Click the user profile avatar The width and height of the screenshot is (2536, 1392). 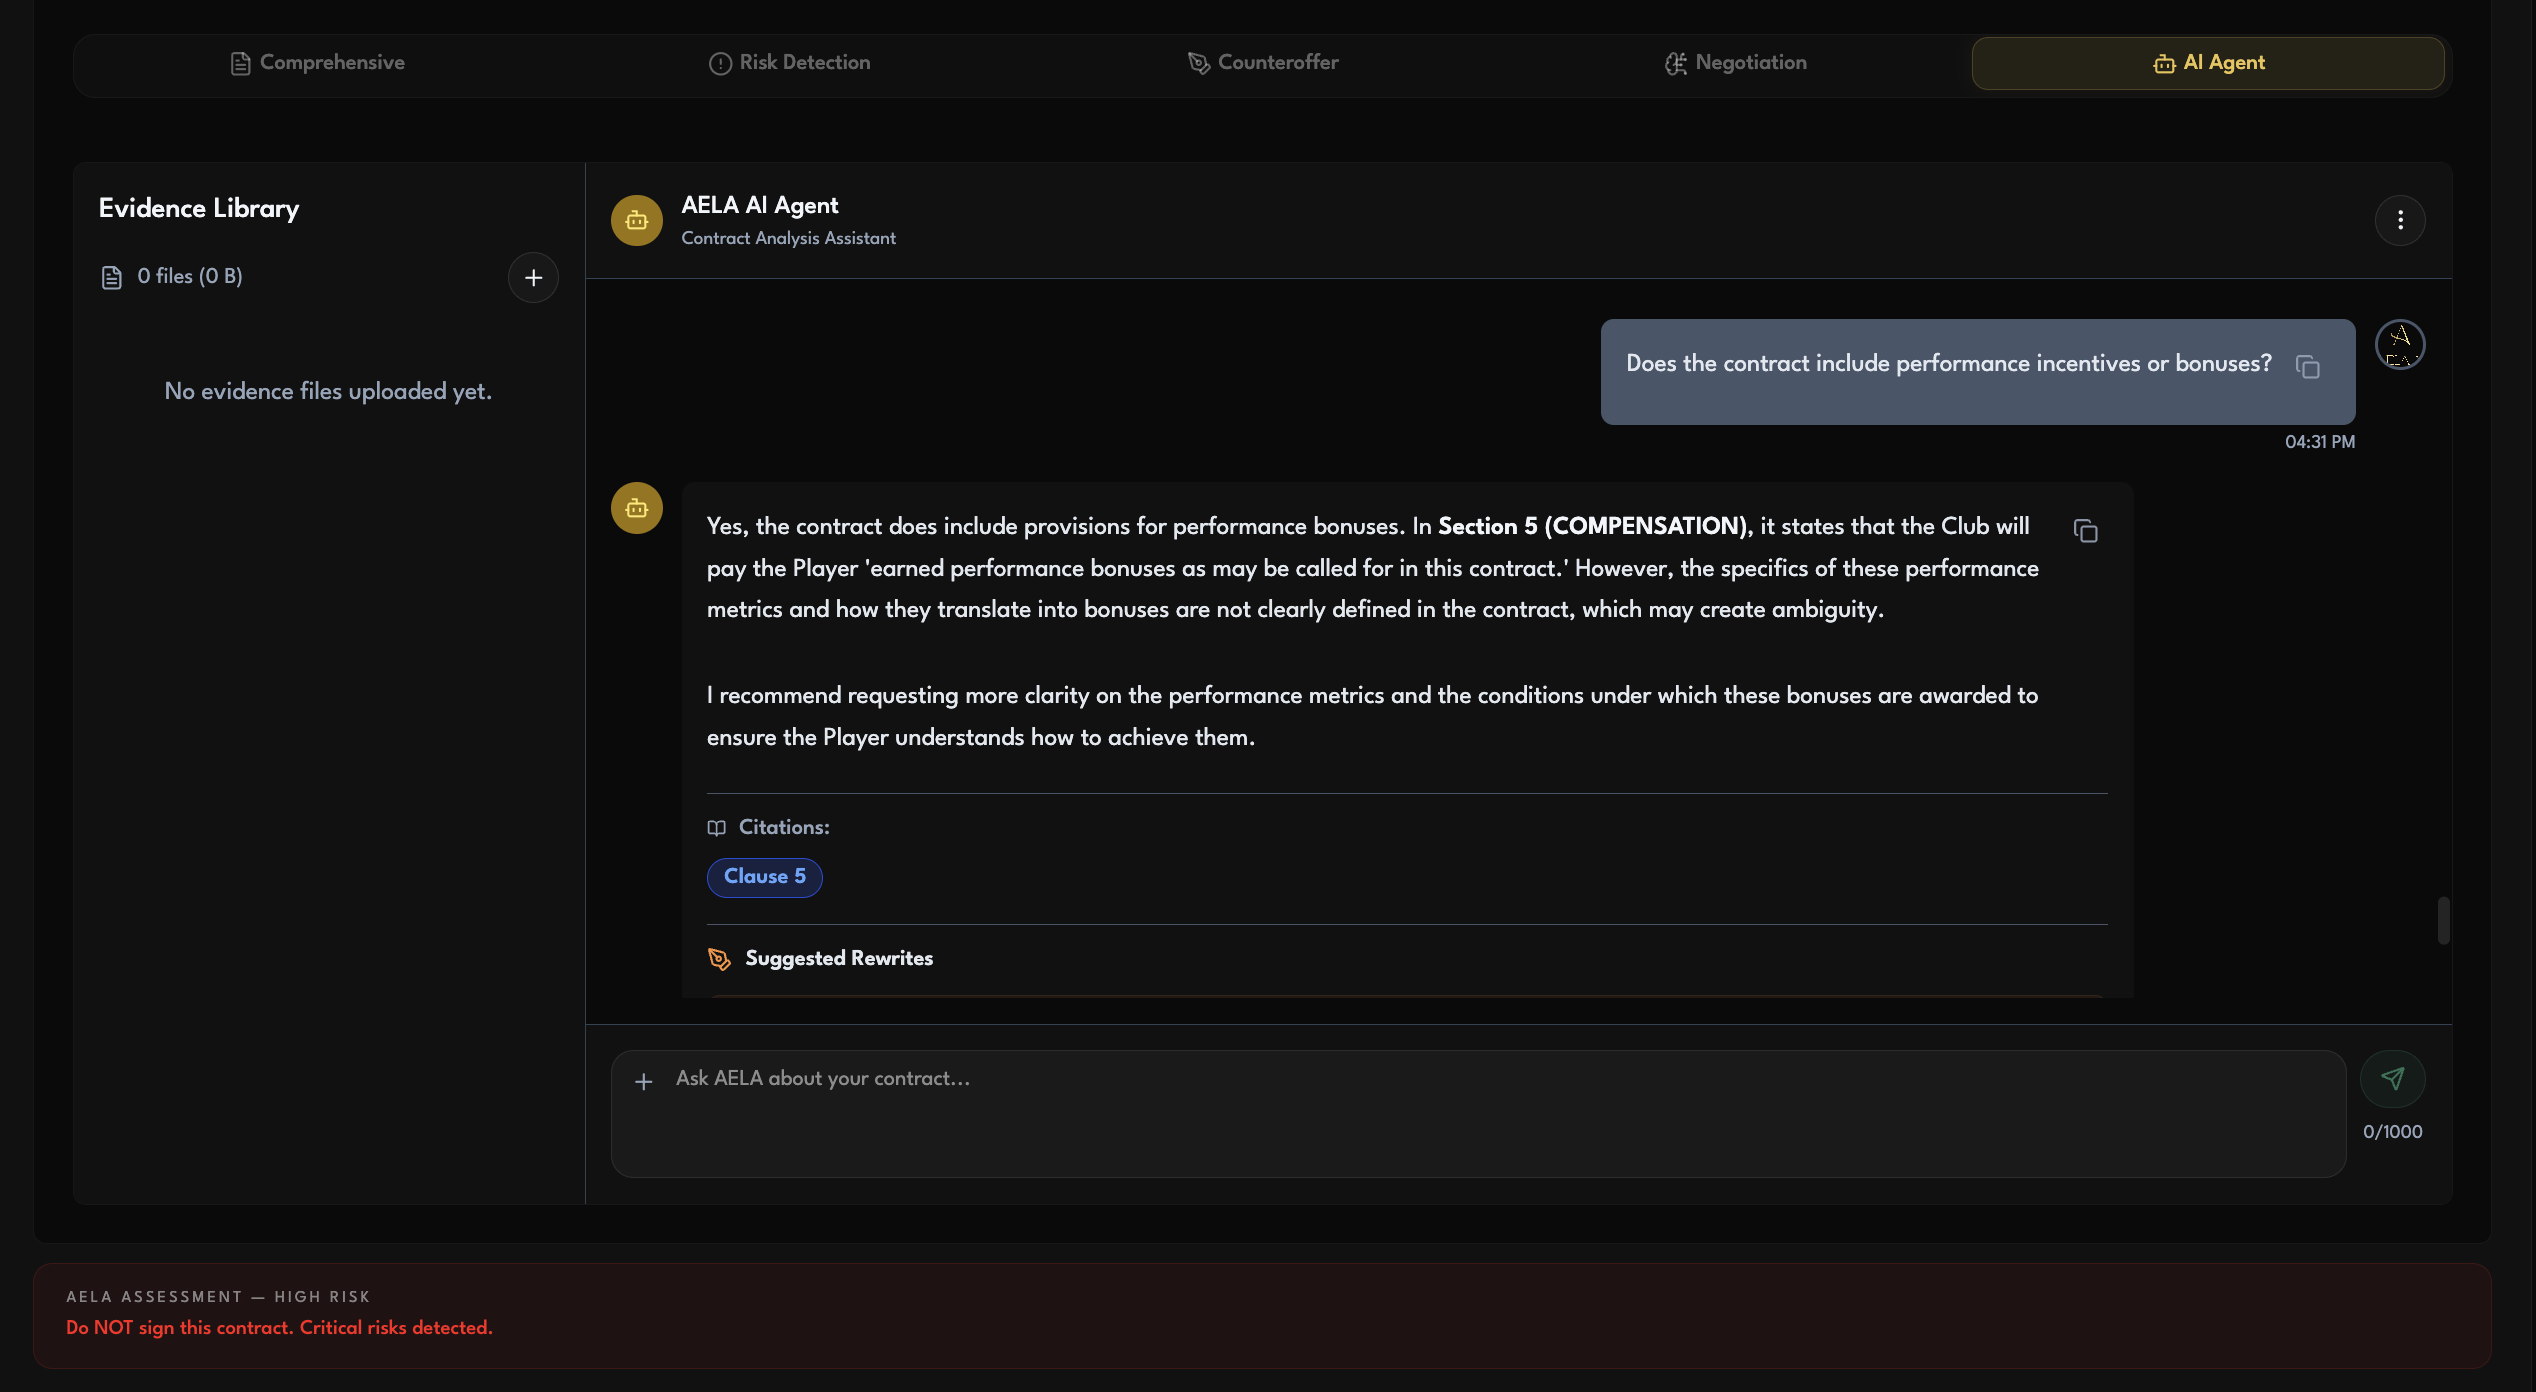click(2400, 345)
